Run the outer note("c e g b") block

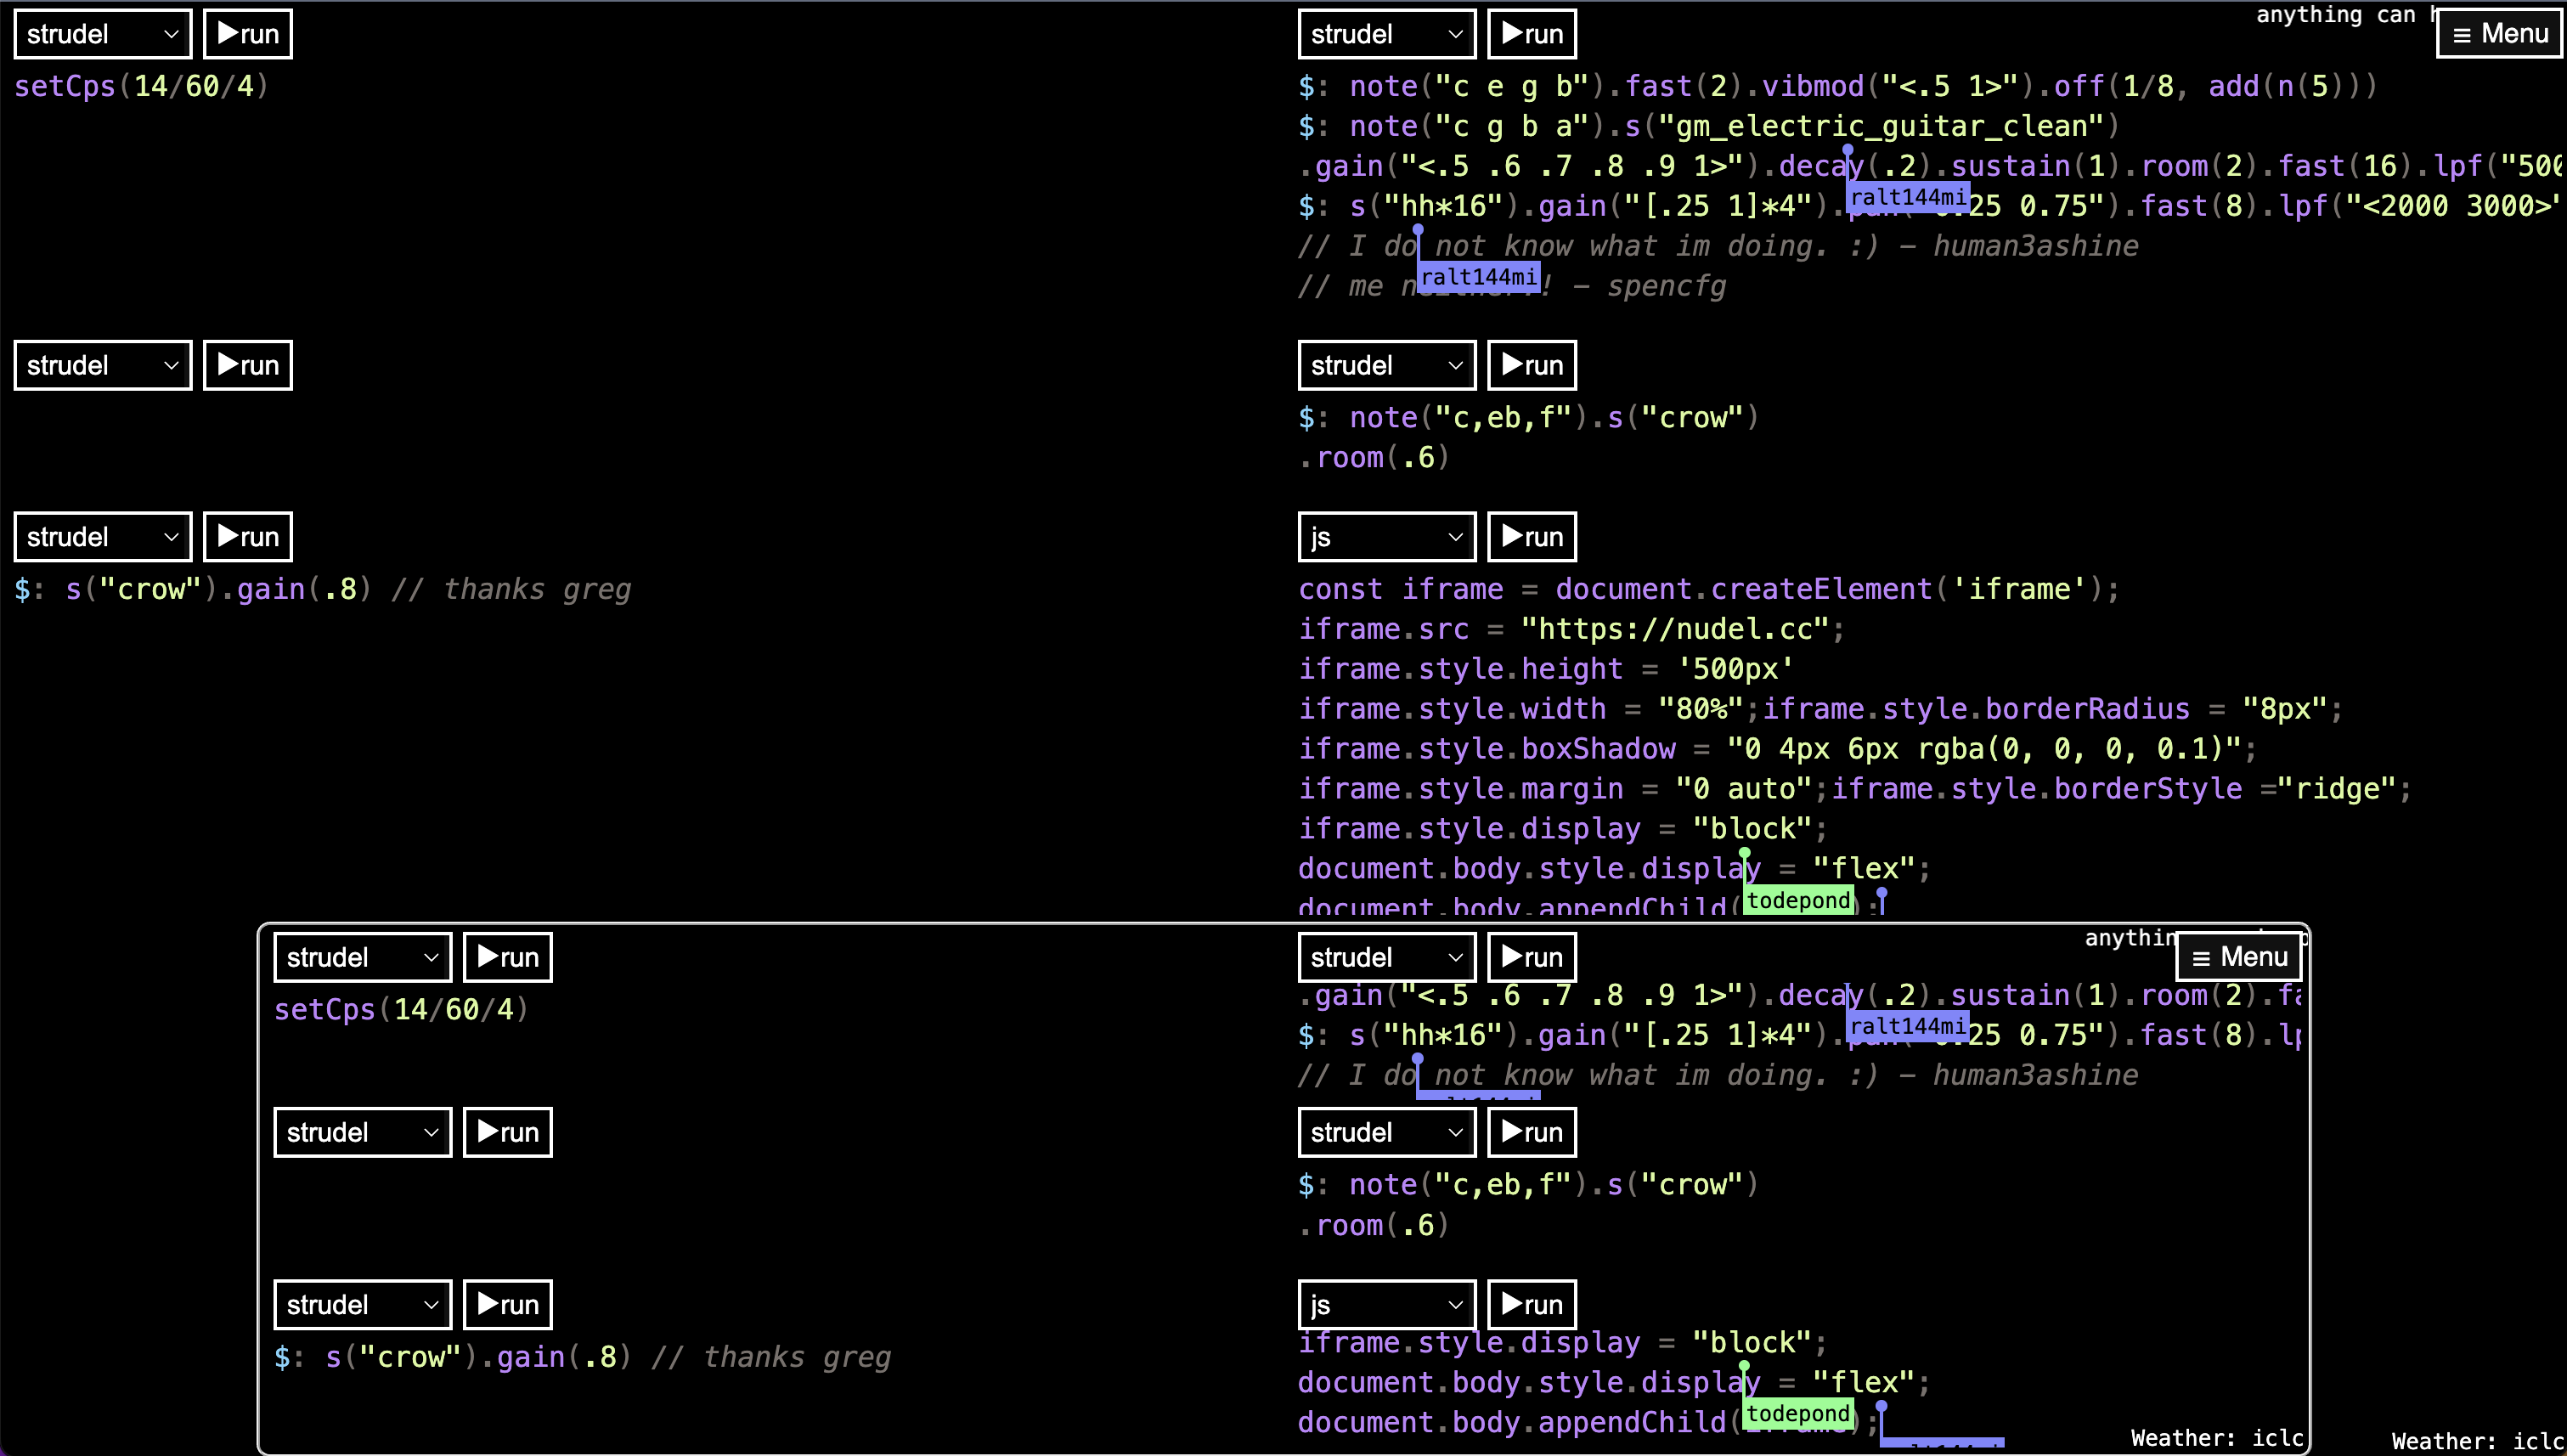coord(1532,34)
